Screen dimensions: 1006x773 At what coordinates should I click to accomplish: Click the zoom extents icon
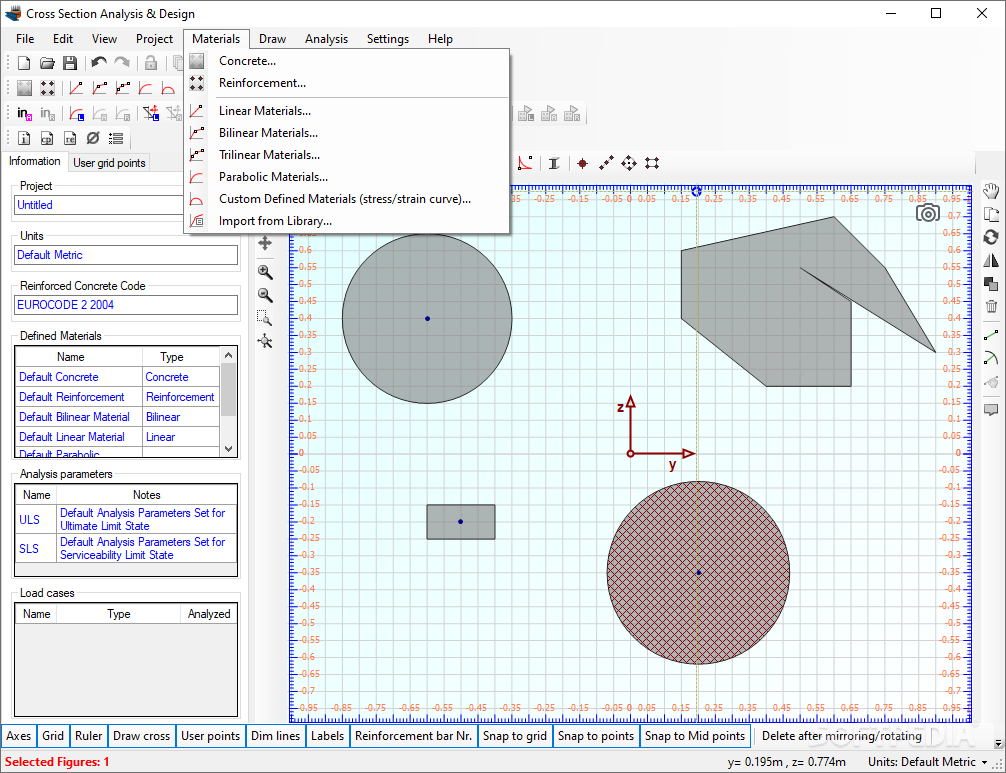(x=265, y=341)
